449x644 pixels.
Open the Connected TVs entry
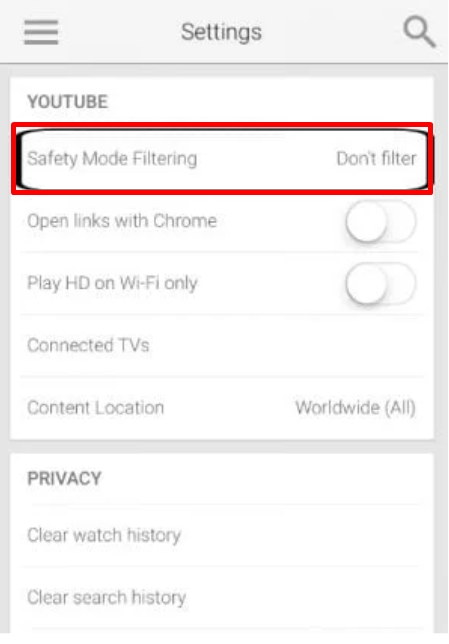(222, 345)
